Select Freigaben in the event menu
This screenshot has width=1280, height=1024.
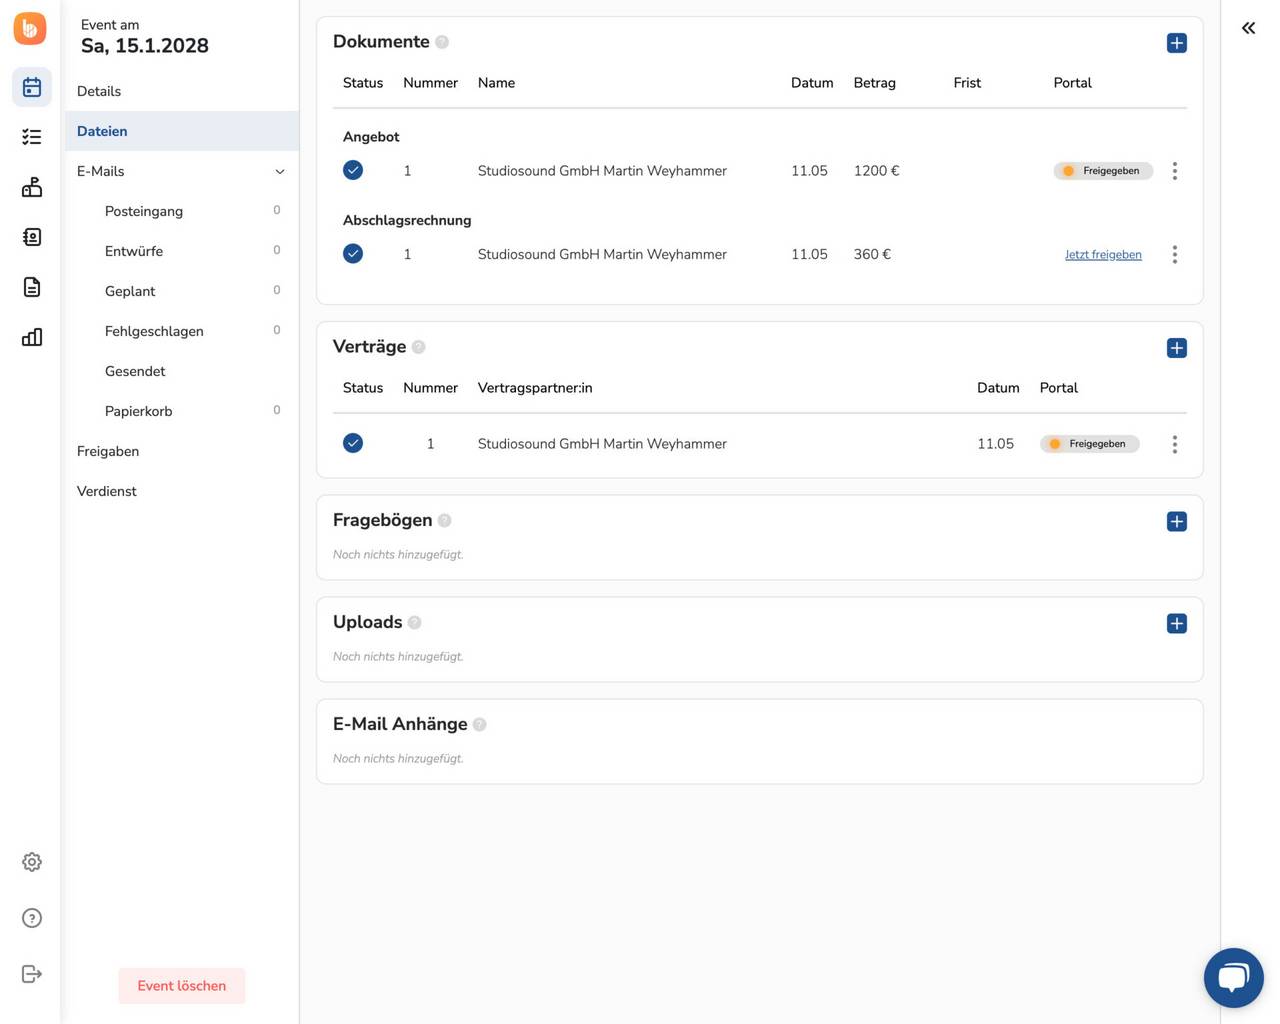(108, 451)
